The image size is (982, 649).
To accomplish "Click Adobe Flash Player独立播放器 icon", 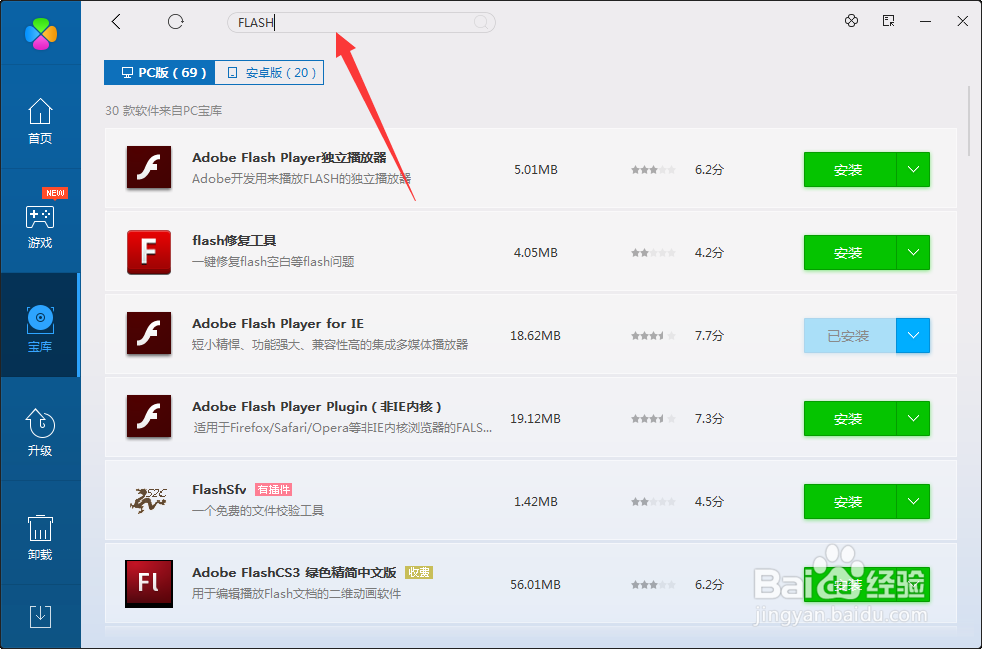I will coord(149,168).
